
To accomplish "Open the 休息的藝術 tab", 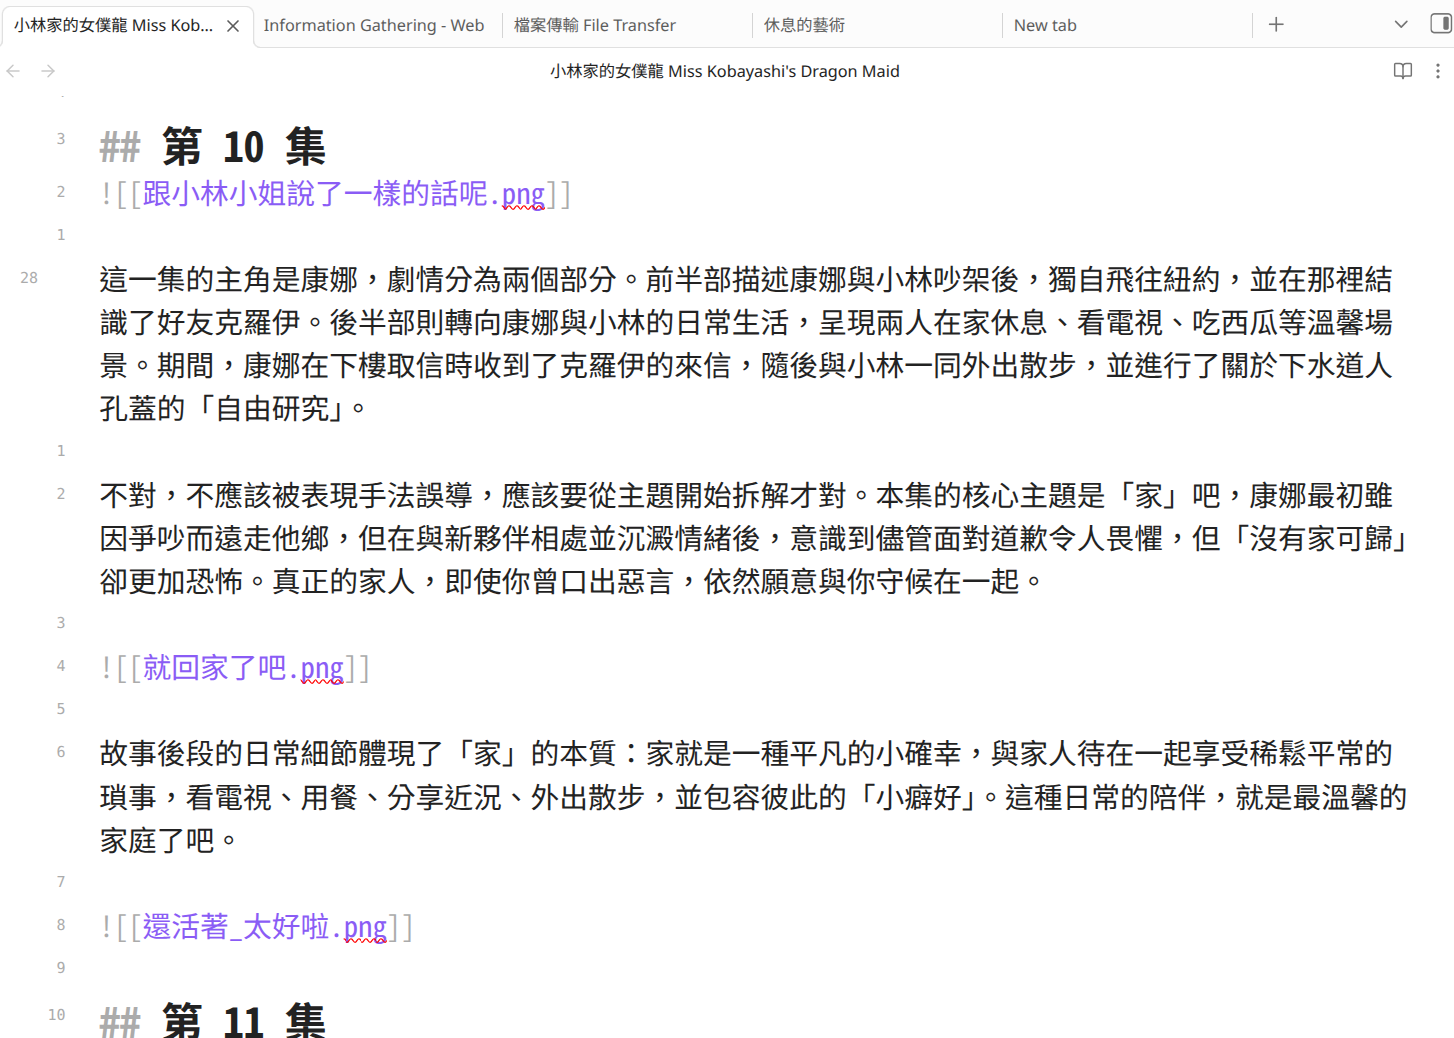I will point(804,26).
